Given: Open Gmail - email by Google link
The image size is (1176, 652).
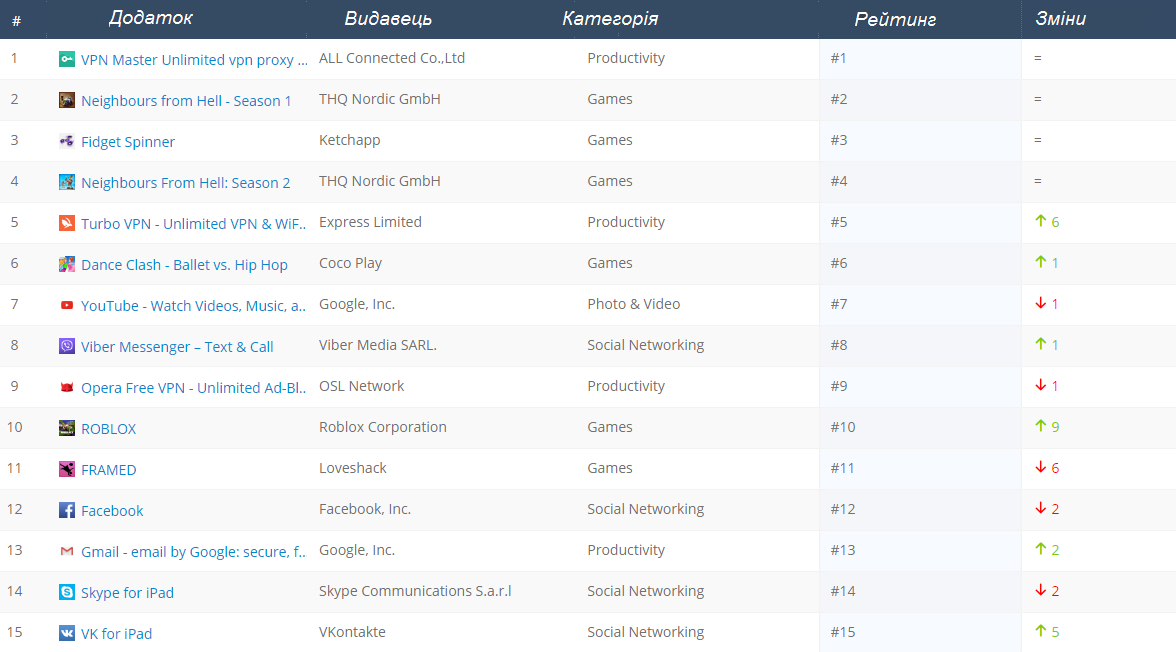Looking at the screenshot, I should pyautogui.click(x=194, y=552).
